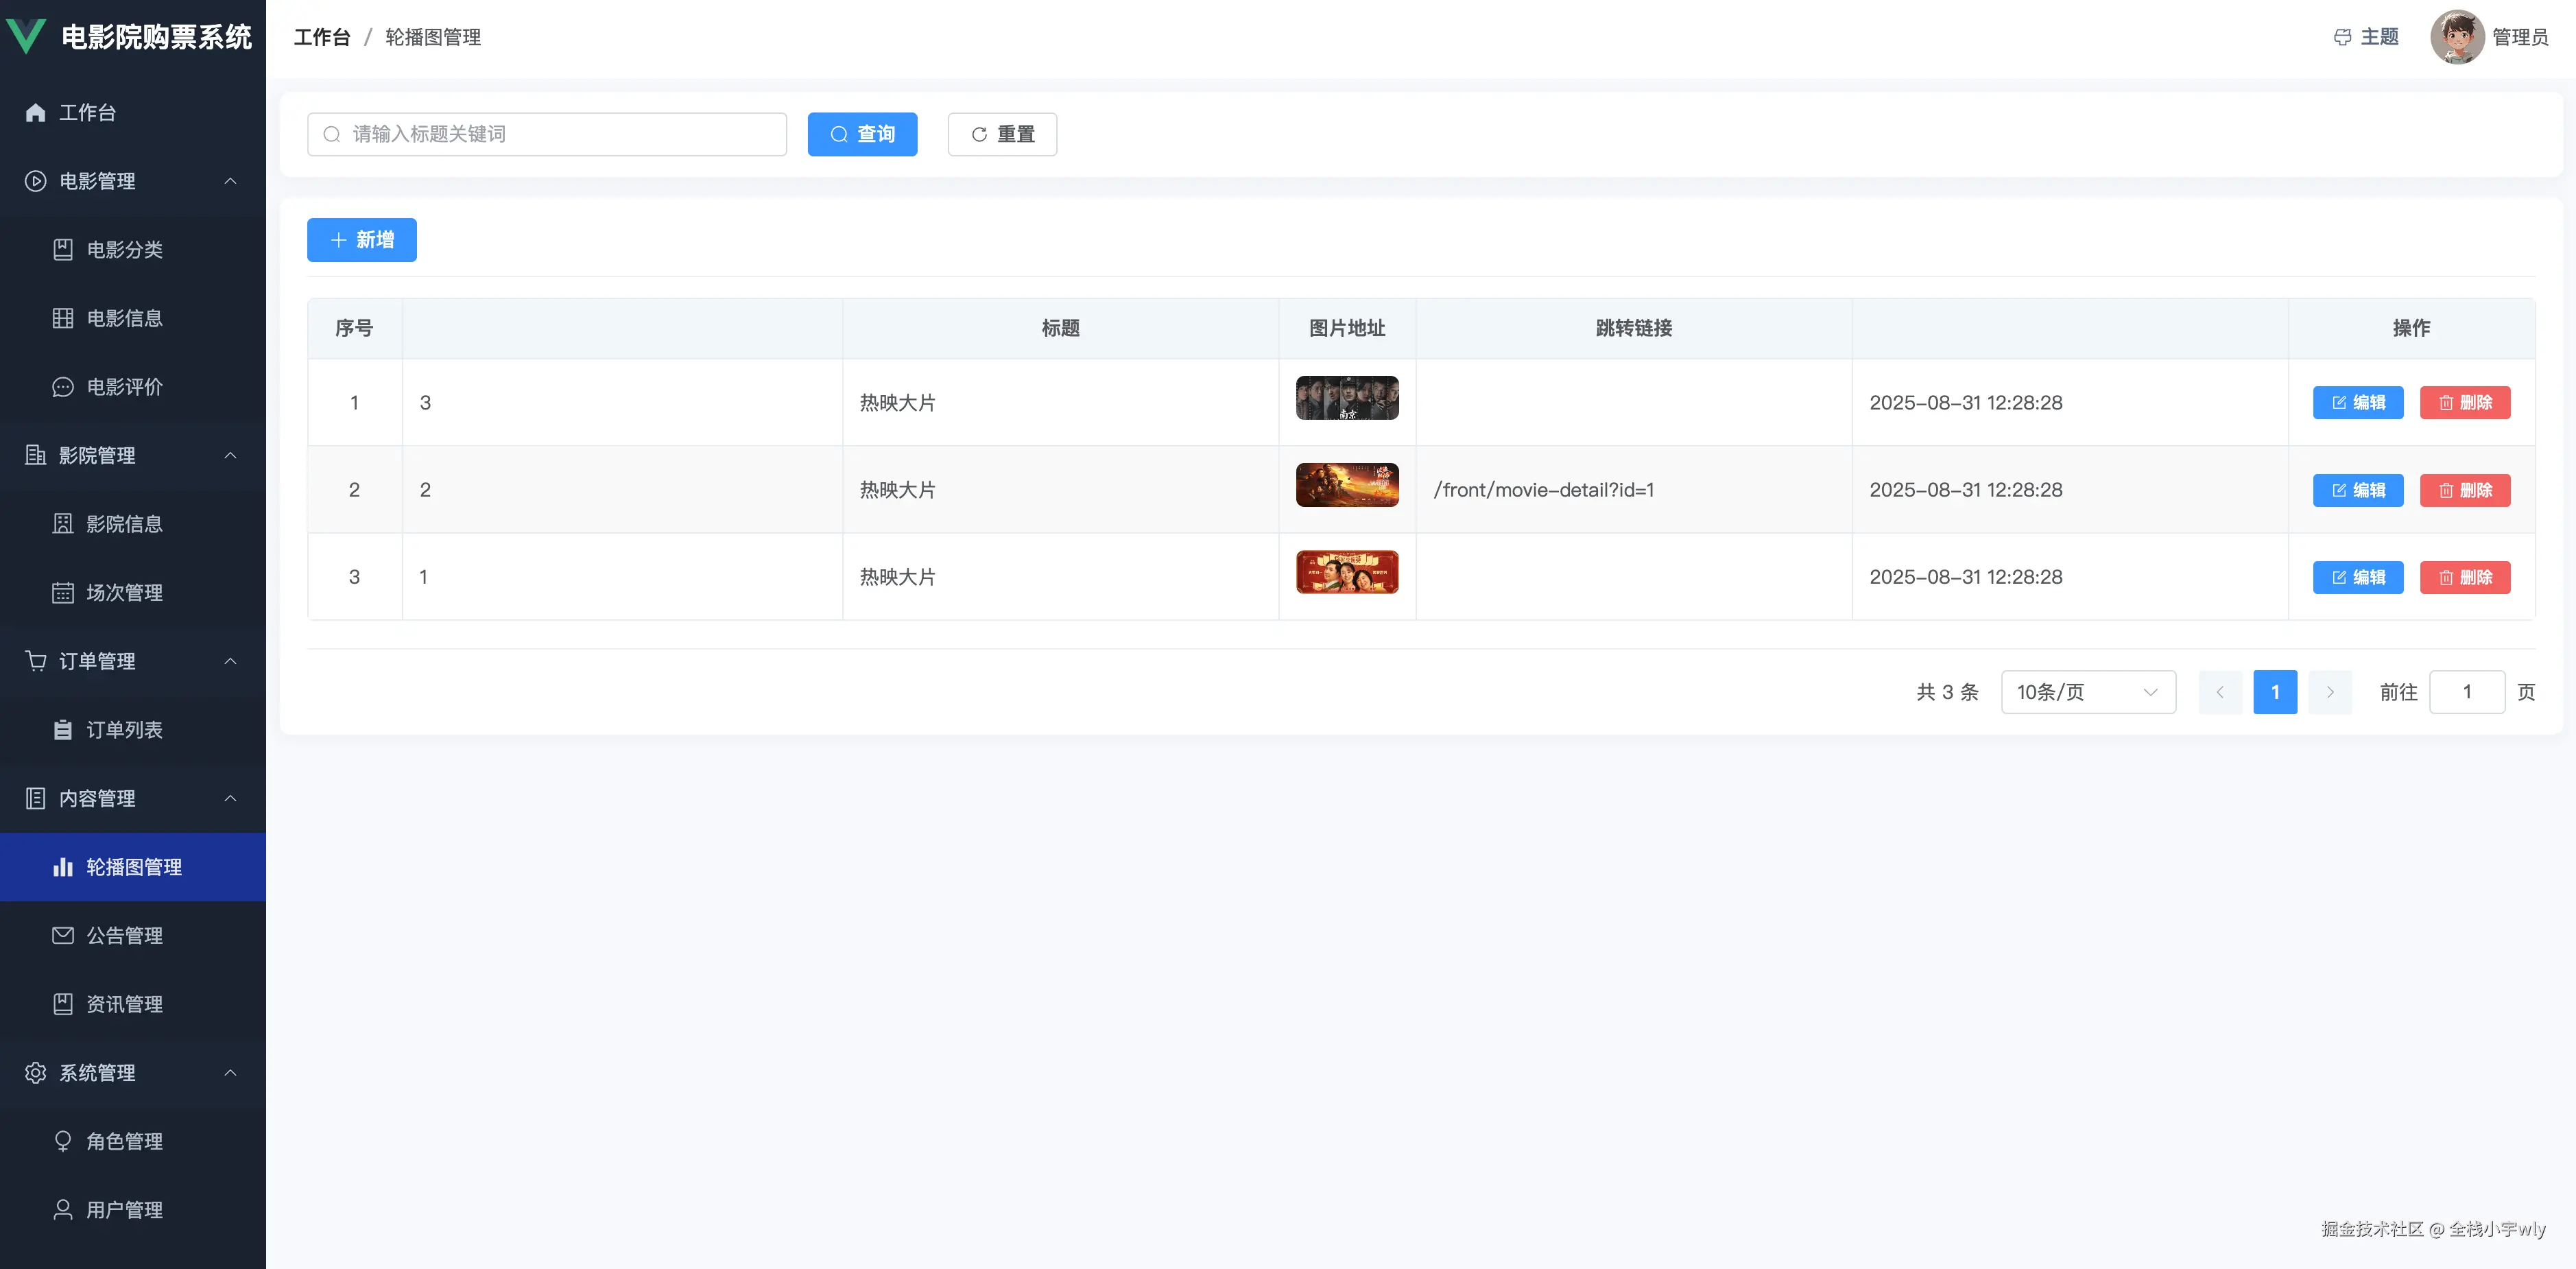Viewport: 2576px width, 1269px height.
Task: Click the 新增 button to add banner
Action: [361, 240]
